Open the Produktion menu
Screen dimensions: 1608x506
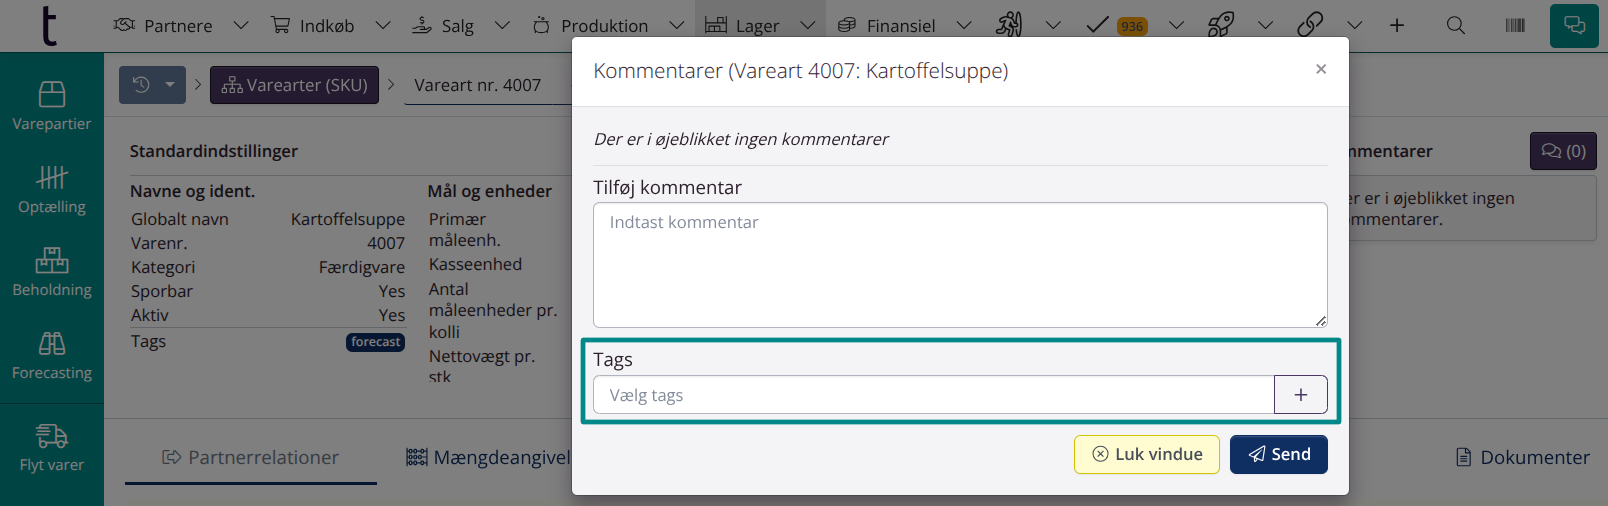pos(590,26)
